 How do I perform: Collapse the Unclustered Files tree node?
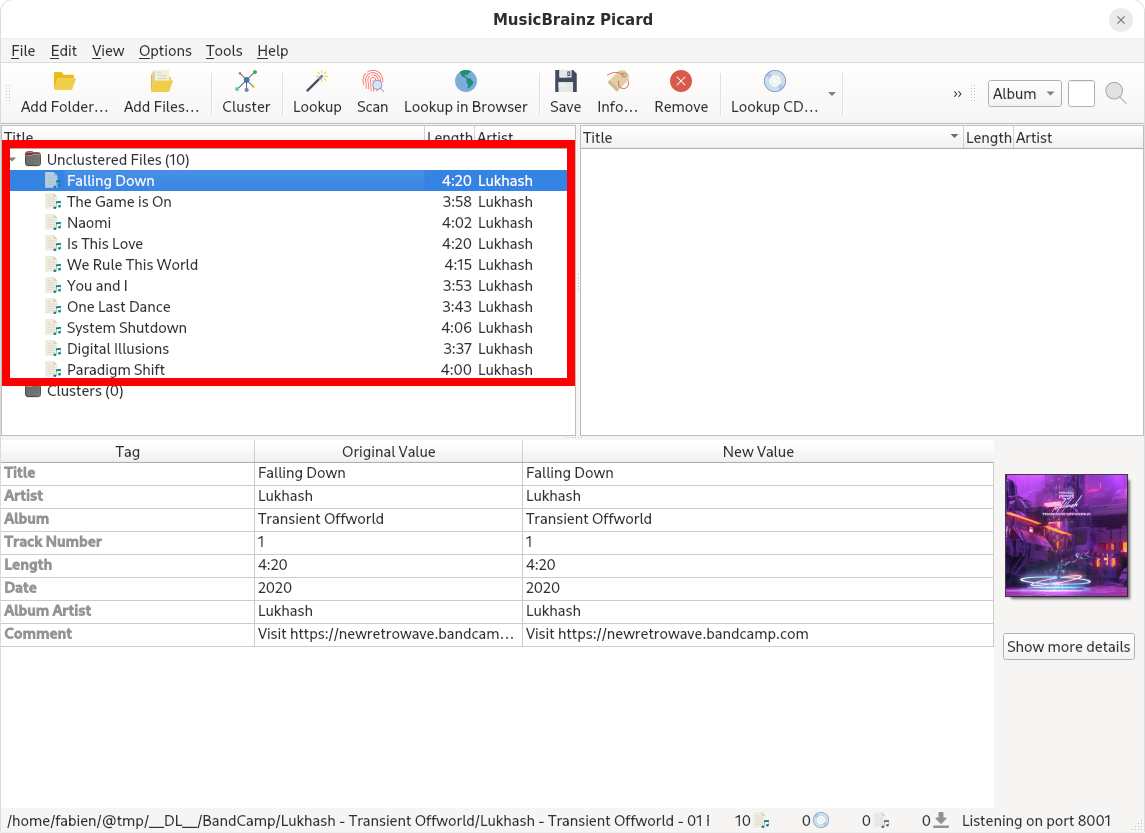[x=12, y=159]
